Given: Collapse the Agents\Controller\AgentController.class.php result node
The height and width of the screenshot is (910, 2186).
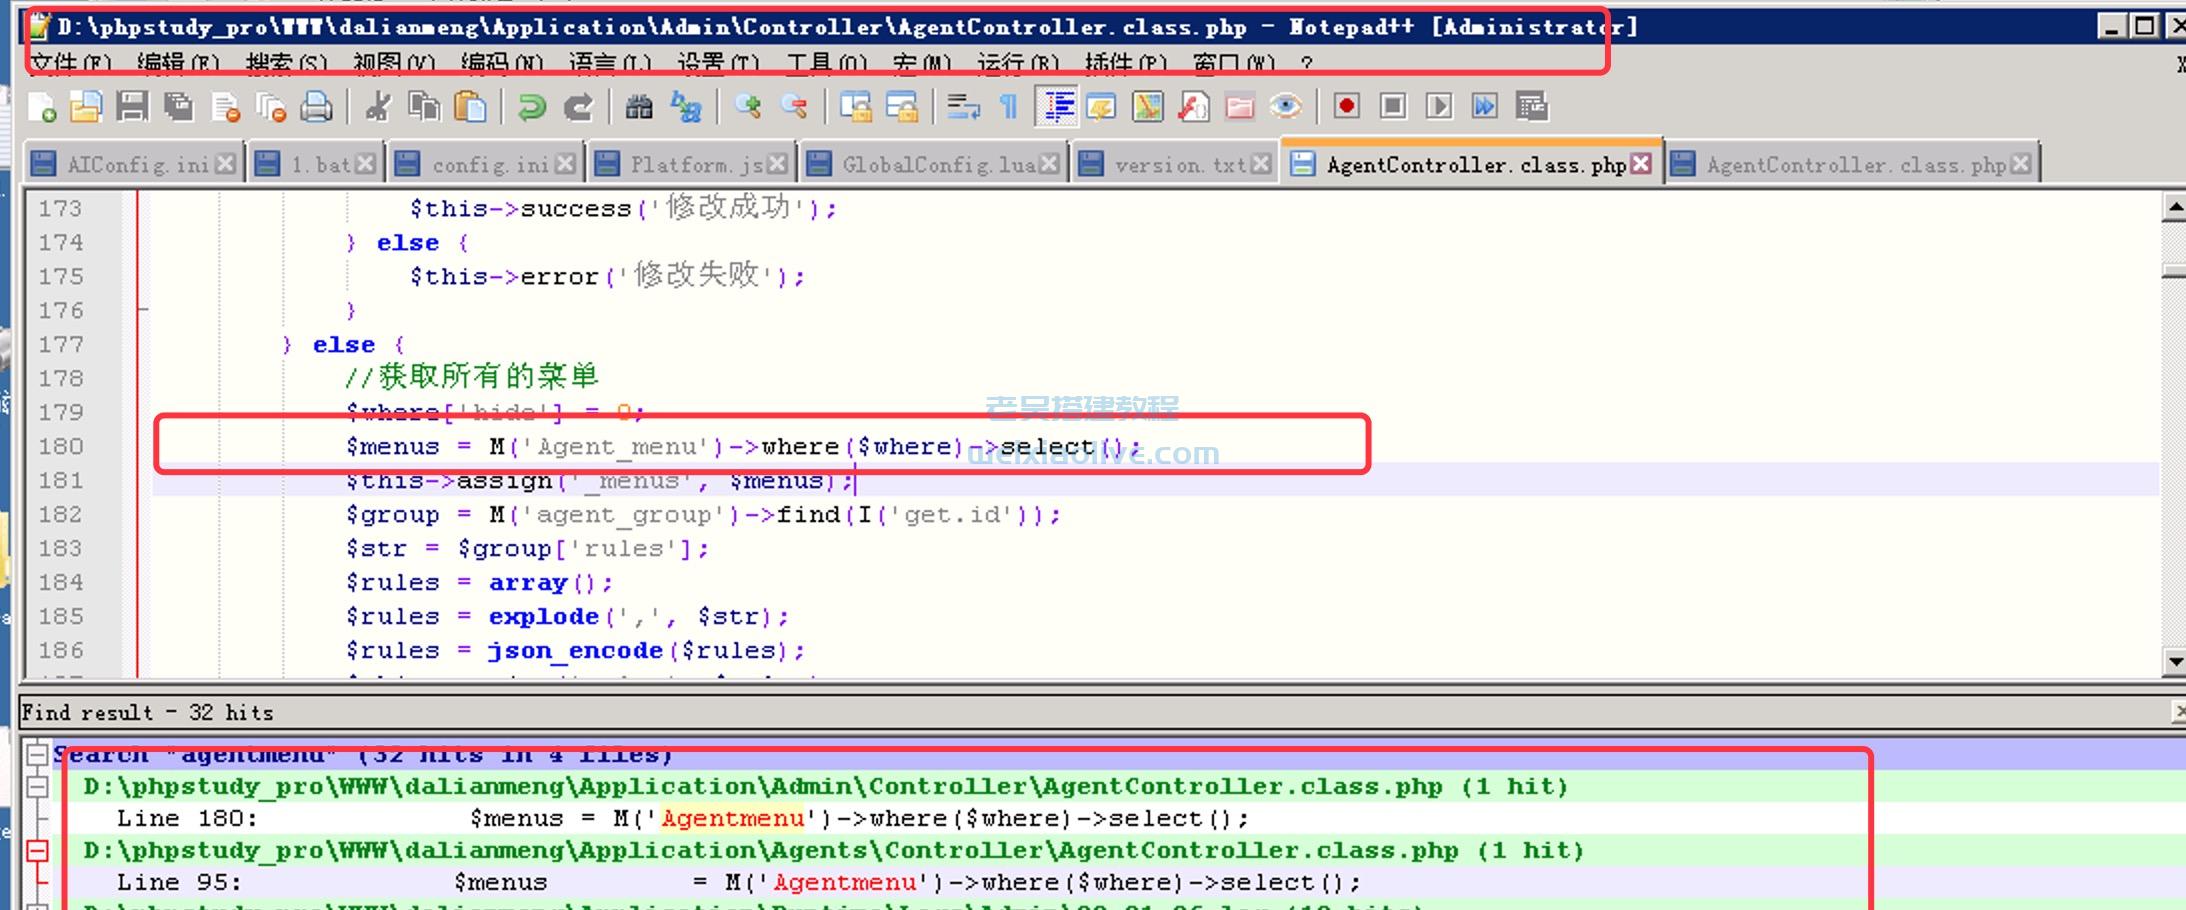Looking at the screenshot, I should (x=37, y=850).
